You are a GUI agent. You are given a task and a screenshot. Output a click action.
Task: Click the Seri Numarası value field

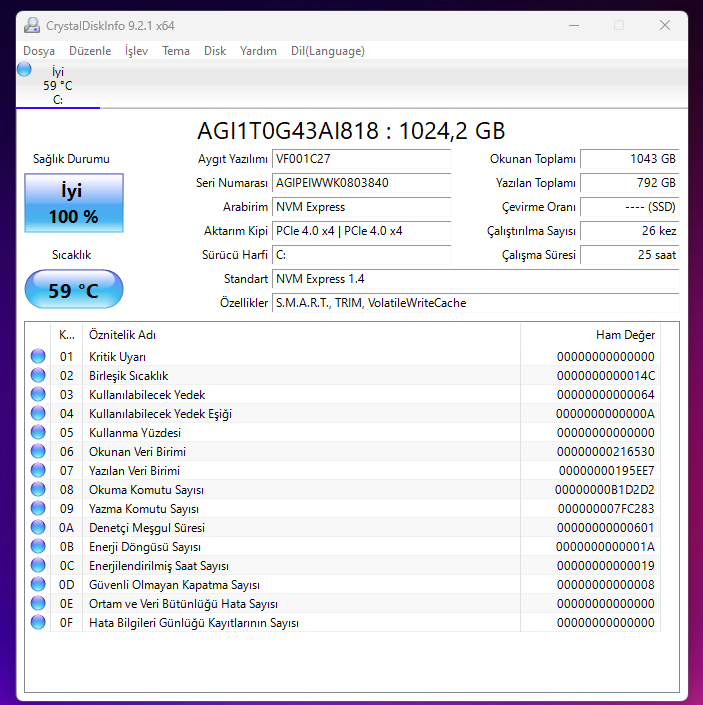click(x=361, y=183)
